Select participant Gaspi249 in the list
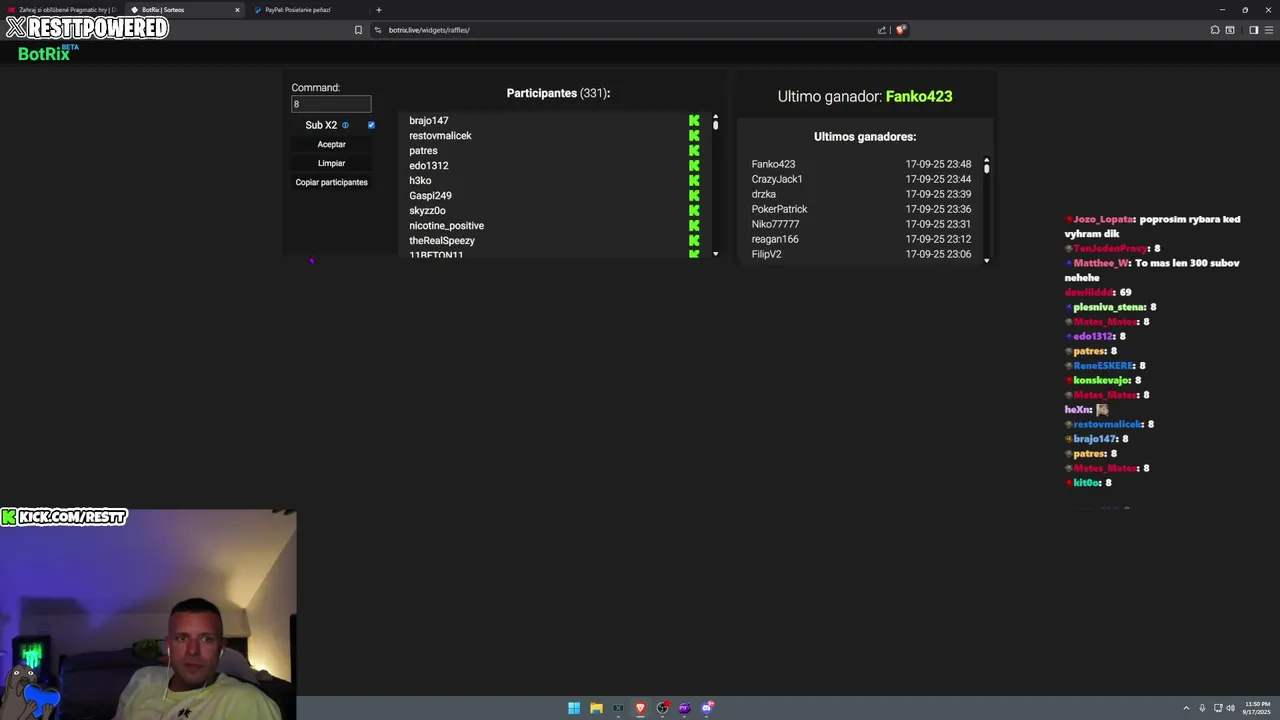 (x=430, y=196)
